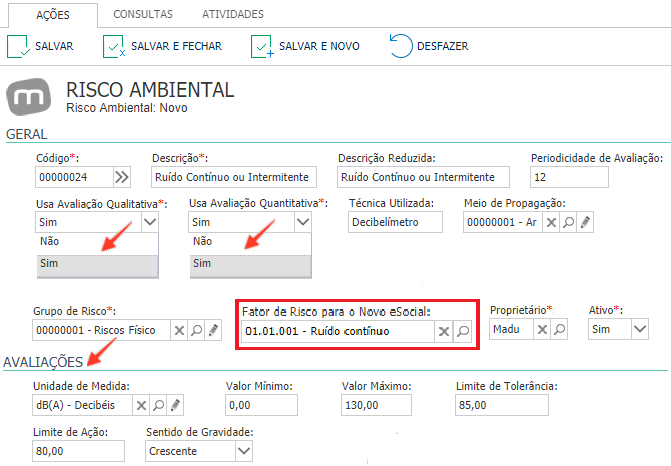
Task: Search Grupo de Risco with magnifier
Action: (x=196, y=330)
